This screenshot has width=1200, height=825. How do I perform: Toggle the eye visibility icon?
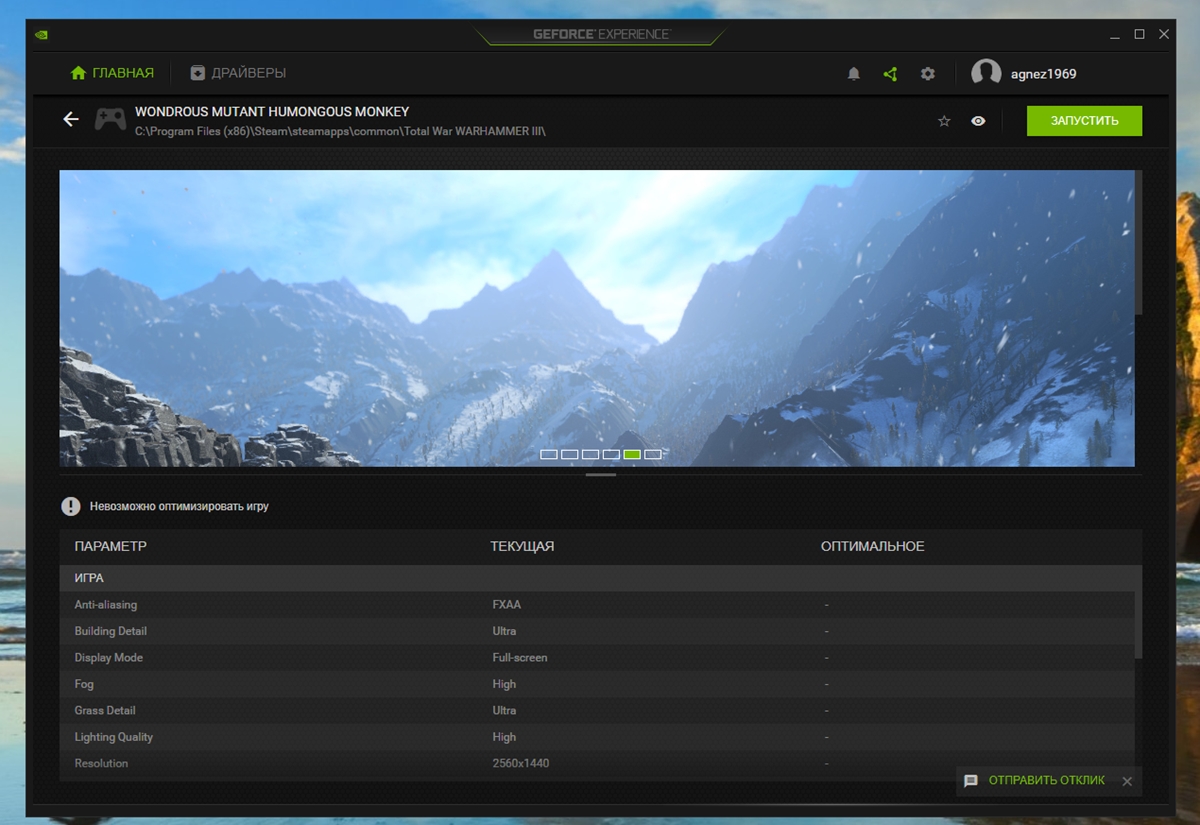(x=978, y=121)
